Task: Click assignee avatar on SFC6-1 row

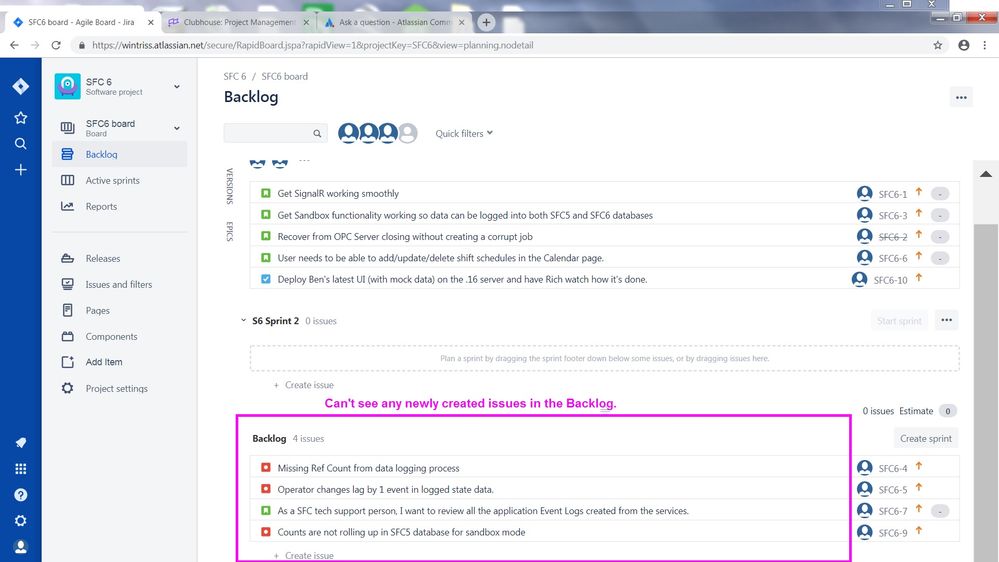Action: (x=864, y=193)
